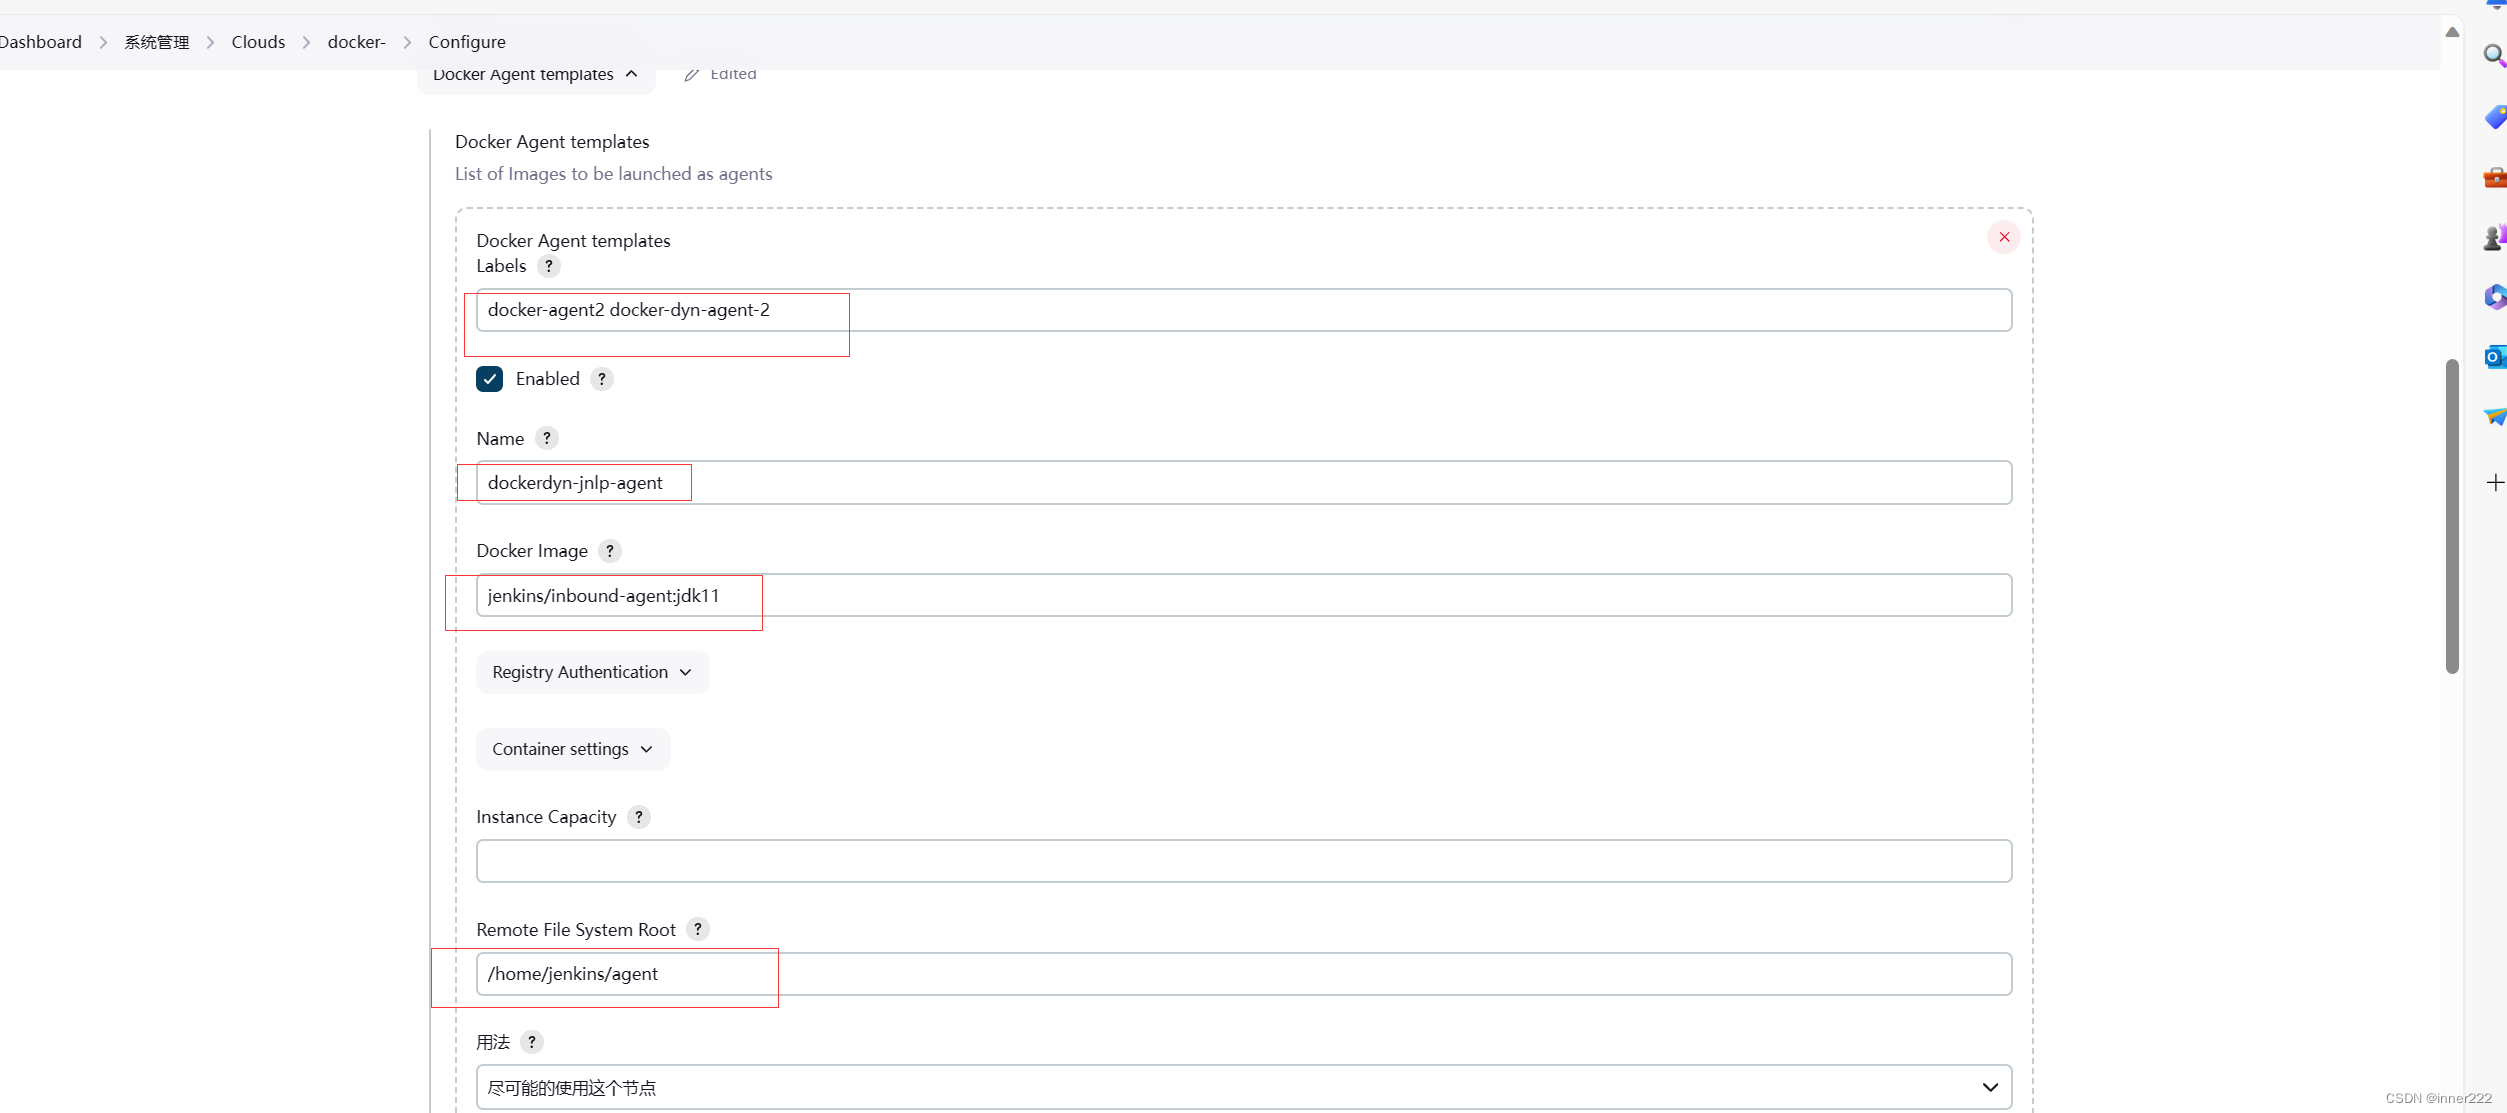Open help for Labels field
2507x1113 pixels.
click(x=548, y=266)
